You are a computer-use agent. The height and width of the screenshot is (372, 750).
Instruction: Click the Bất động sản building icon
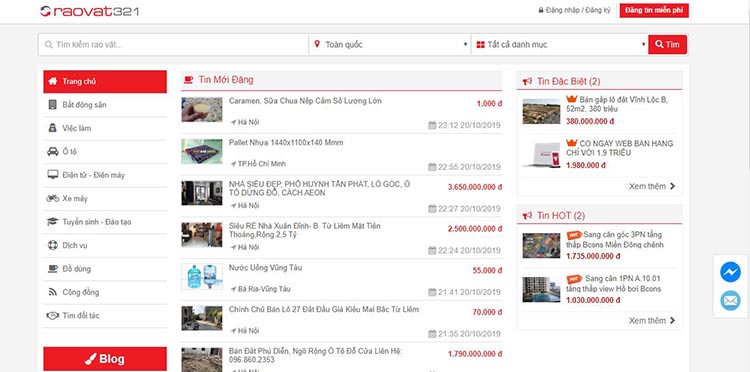pyautogui.click(x=53, y=105)
